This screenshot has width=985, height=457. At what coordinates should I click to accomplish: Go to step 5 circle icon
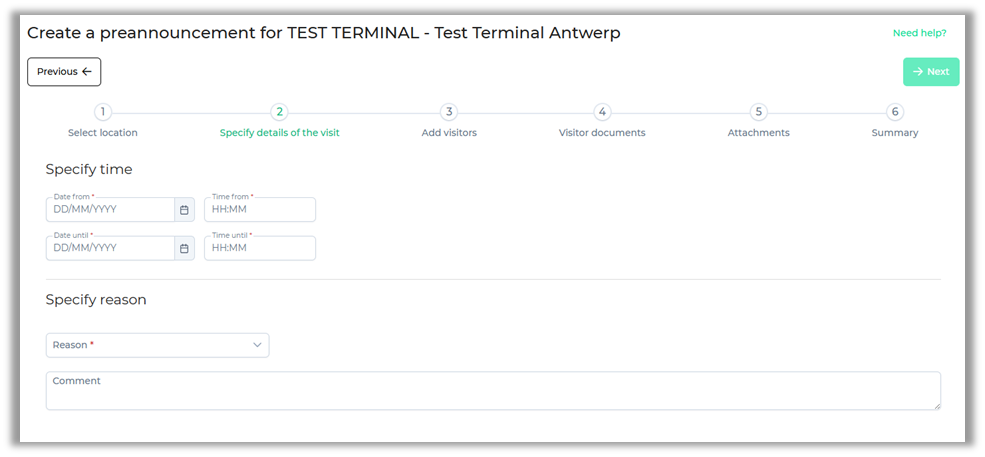(759, 112)
